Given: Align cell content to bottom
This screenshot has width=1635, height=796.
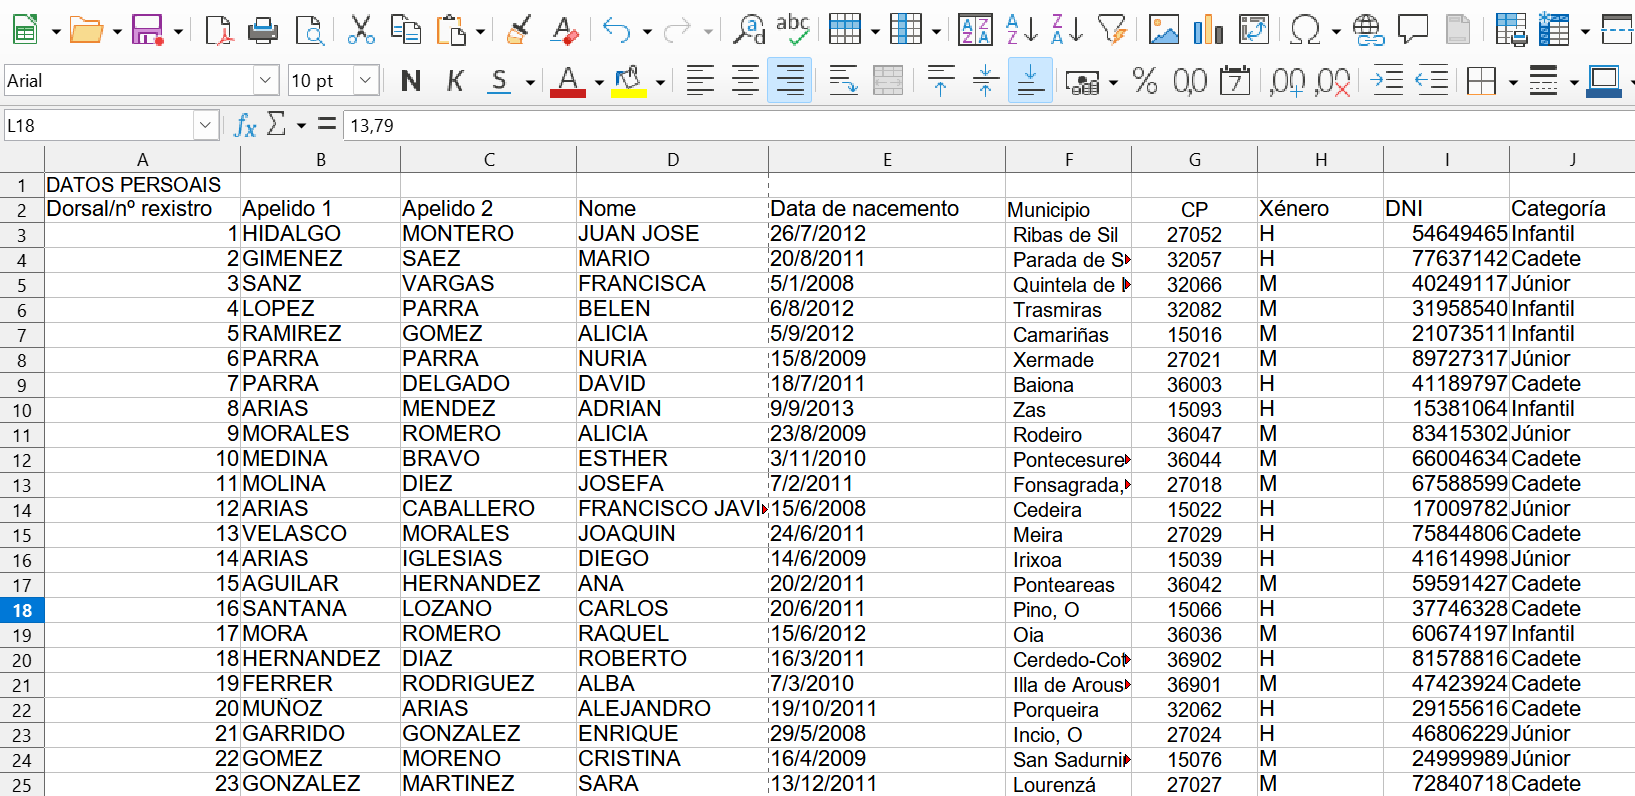Looking at the screenshot, I should point(1030,81).
